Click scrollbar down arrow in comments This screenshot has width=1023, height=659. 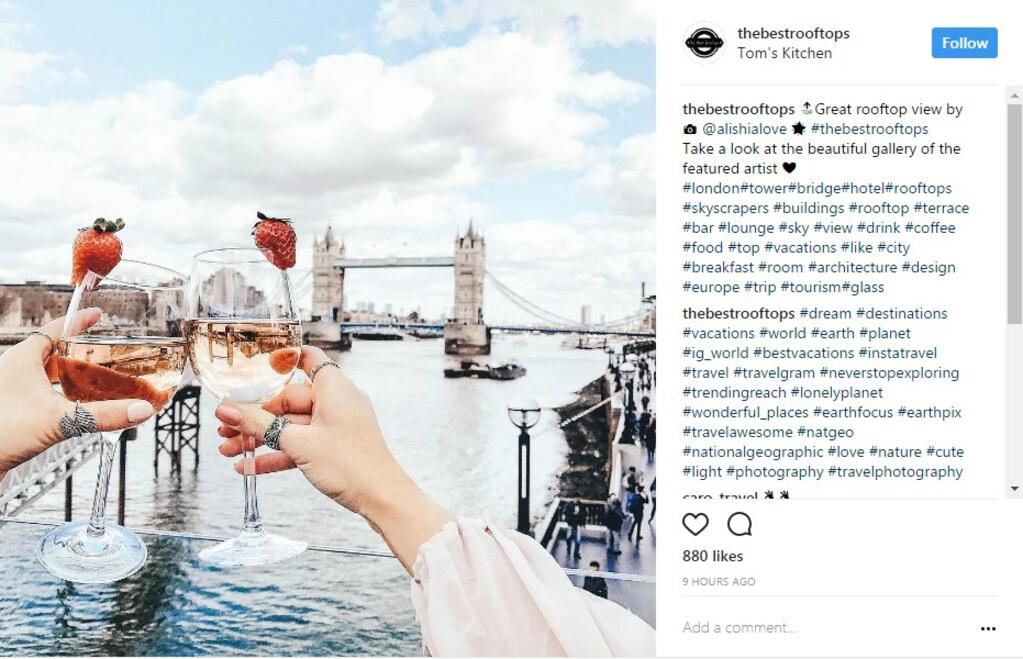pos(1015,489)
